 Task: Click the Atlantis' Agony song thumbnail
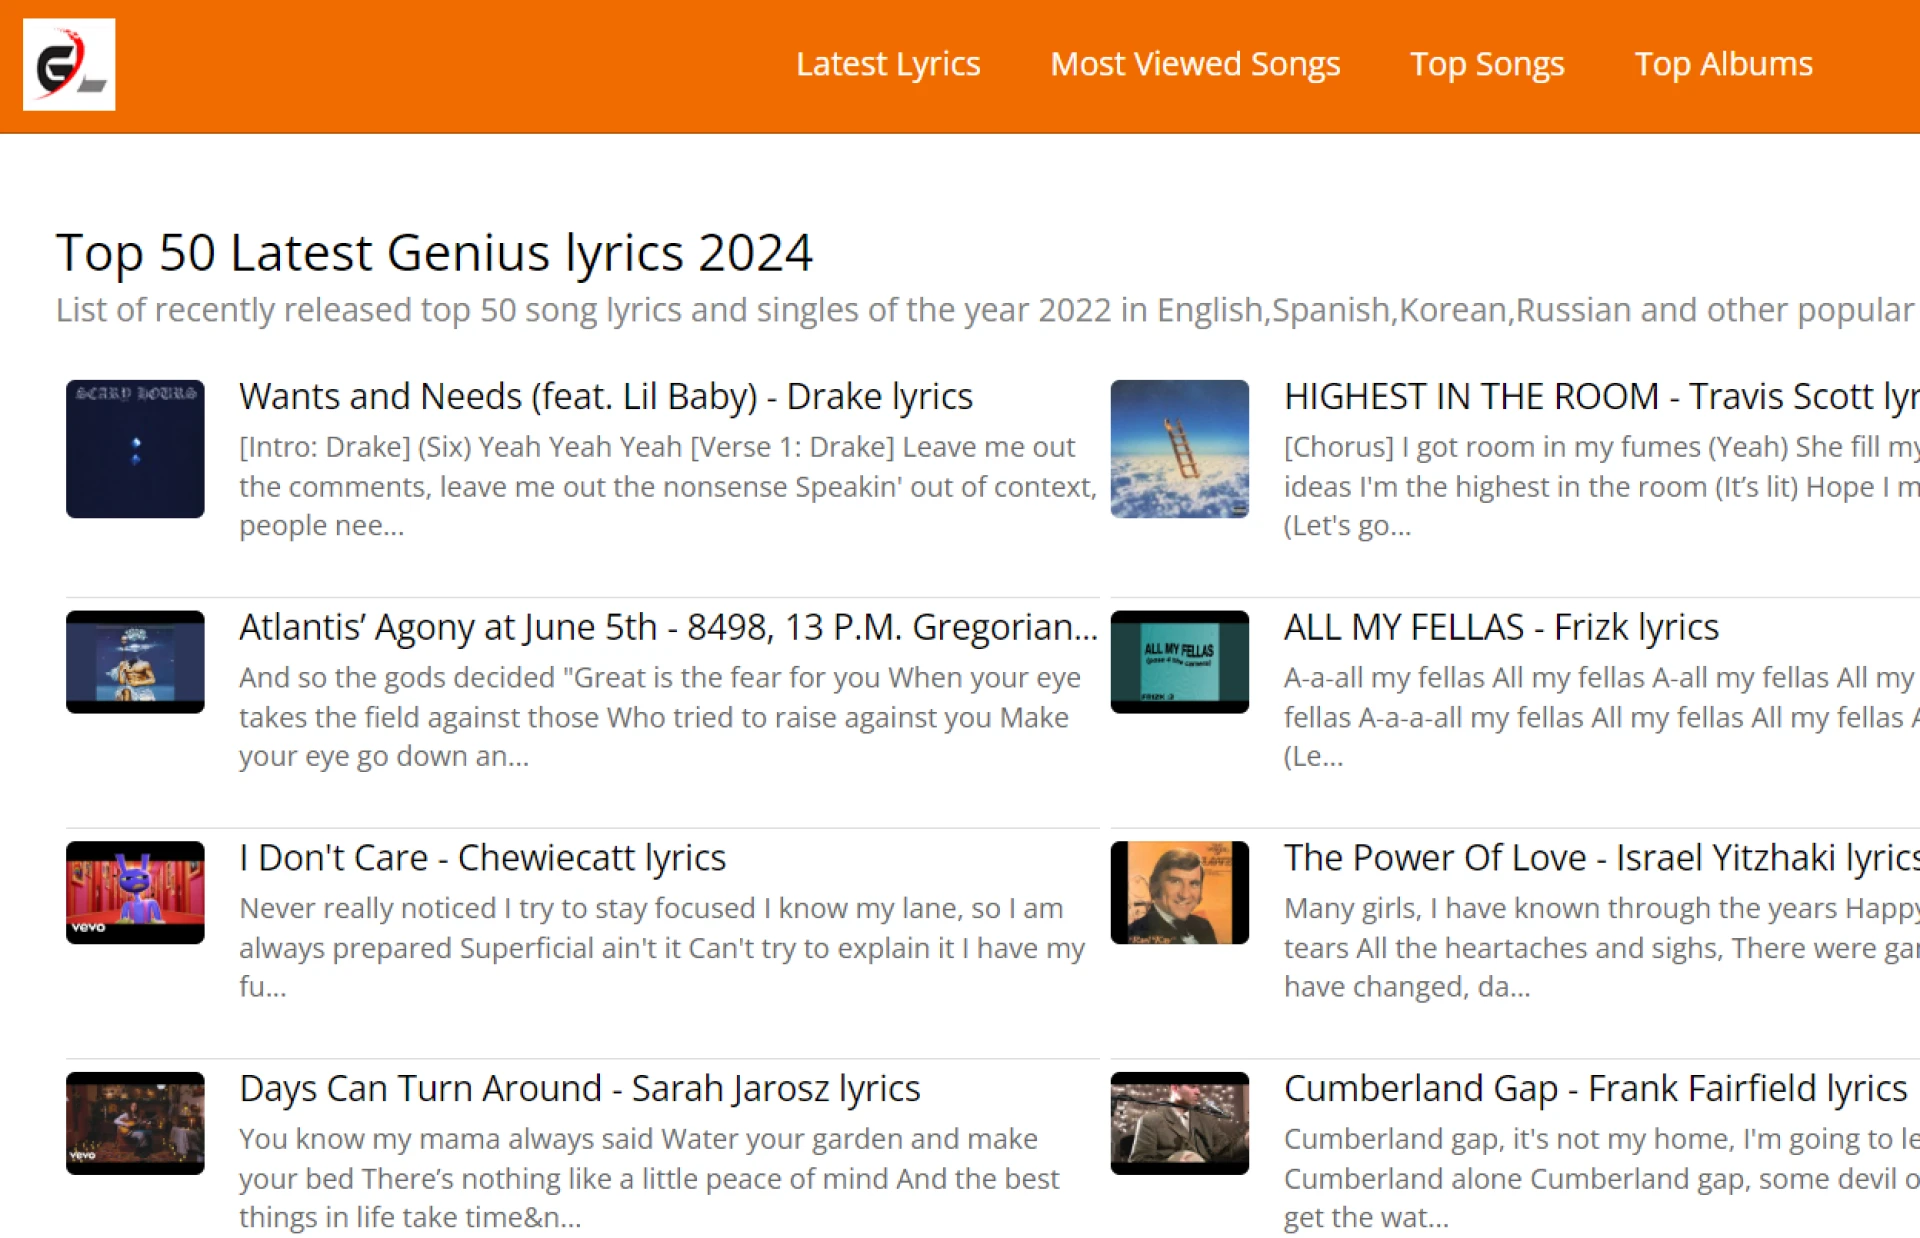tap(135, 662)
